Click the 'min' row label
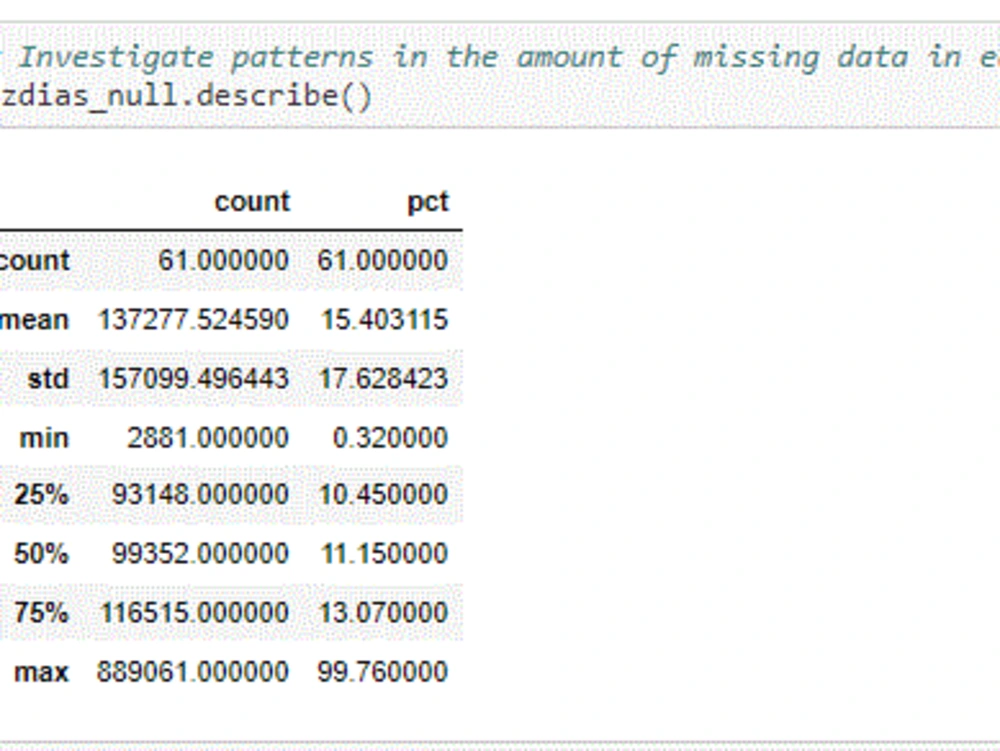 pos(44,438)
